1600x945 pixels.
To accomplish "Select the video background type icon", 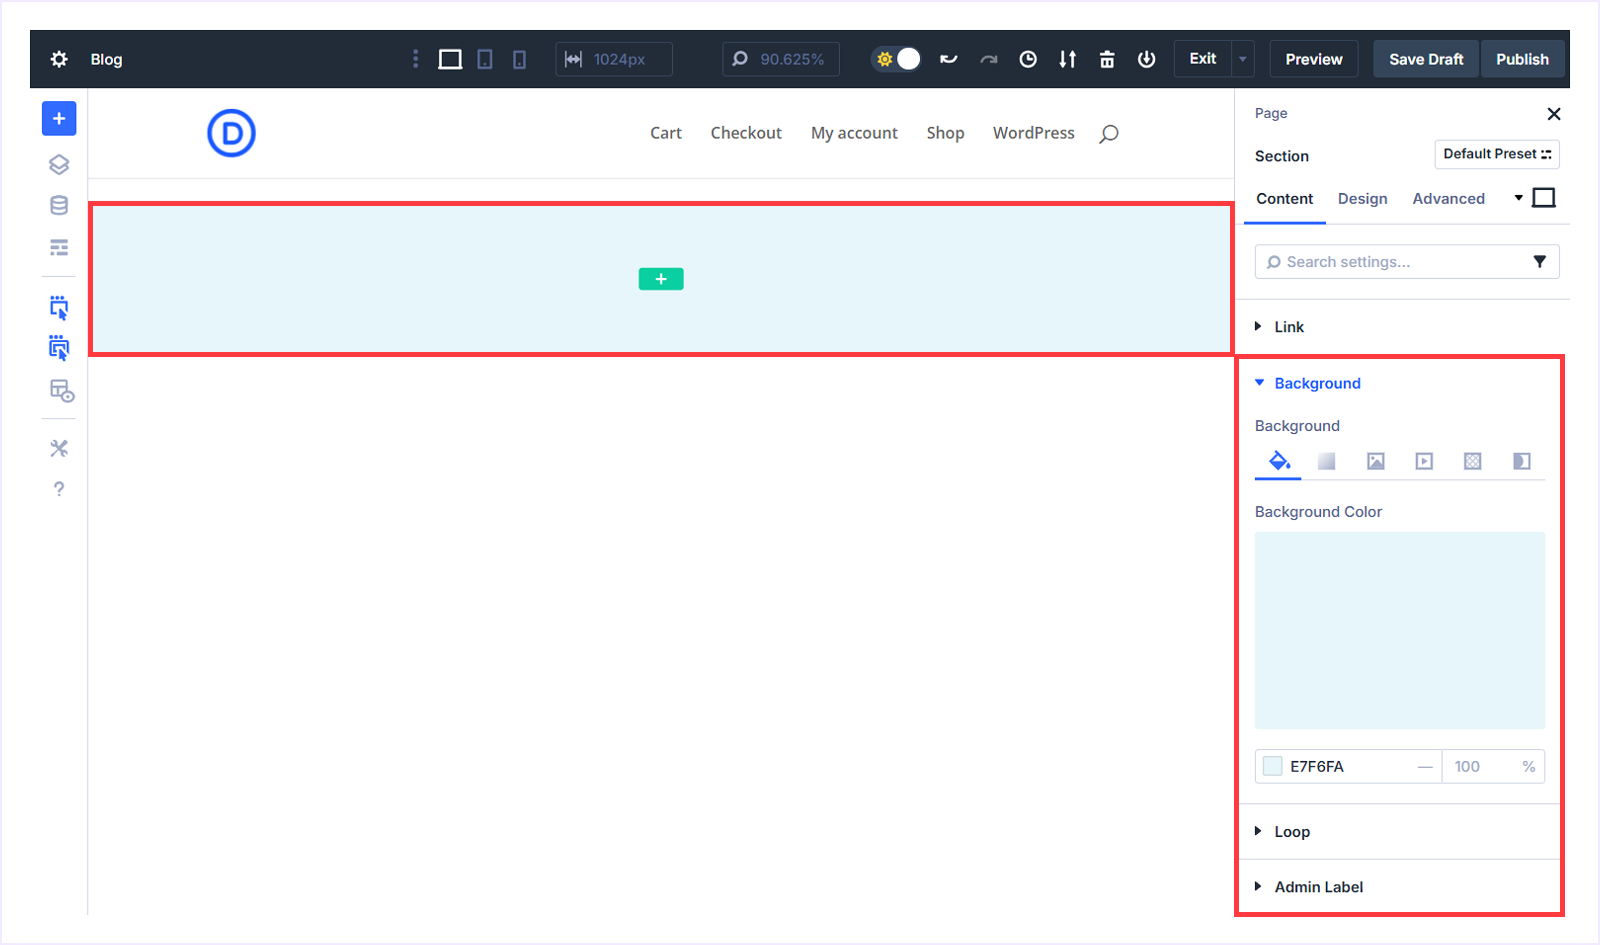I will point(1423,461).
